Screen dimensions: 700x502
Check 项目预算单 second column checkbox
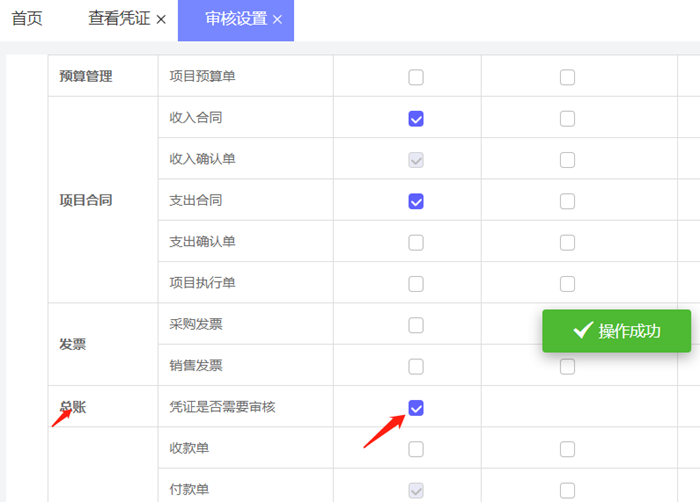[567, 77]
